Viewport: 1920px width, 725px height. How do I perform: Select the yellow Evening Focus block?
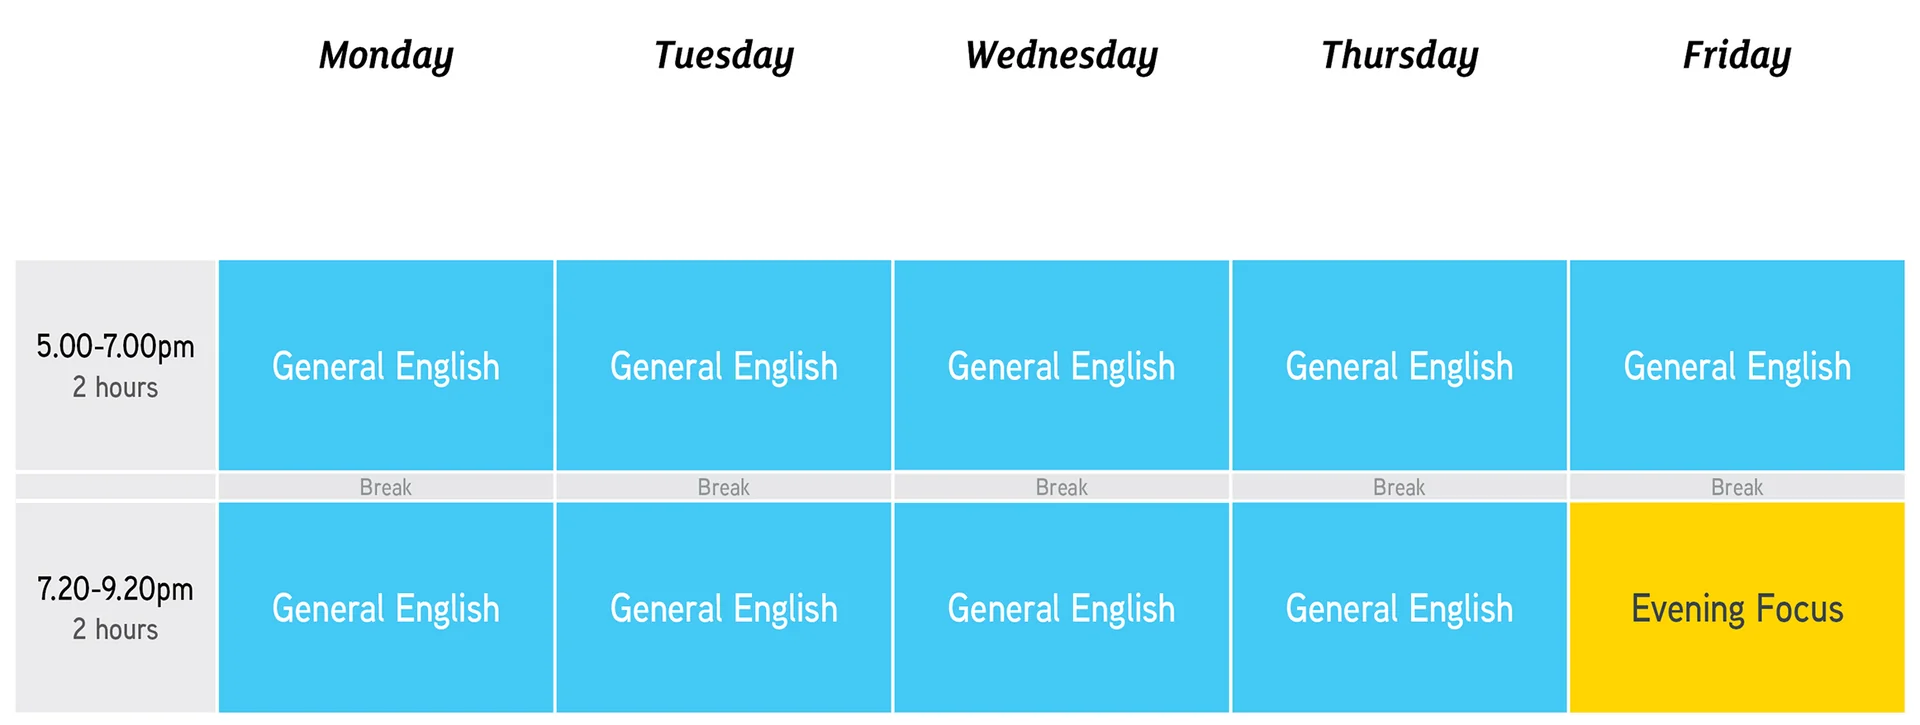(x=1737, y=608)
